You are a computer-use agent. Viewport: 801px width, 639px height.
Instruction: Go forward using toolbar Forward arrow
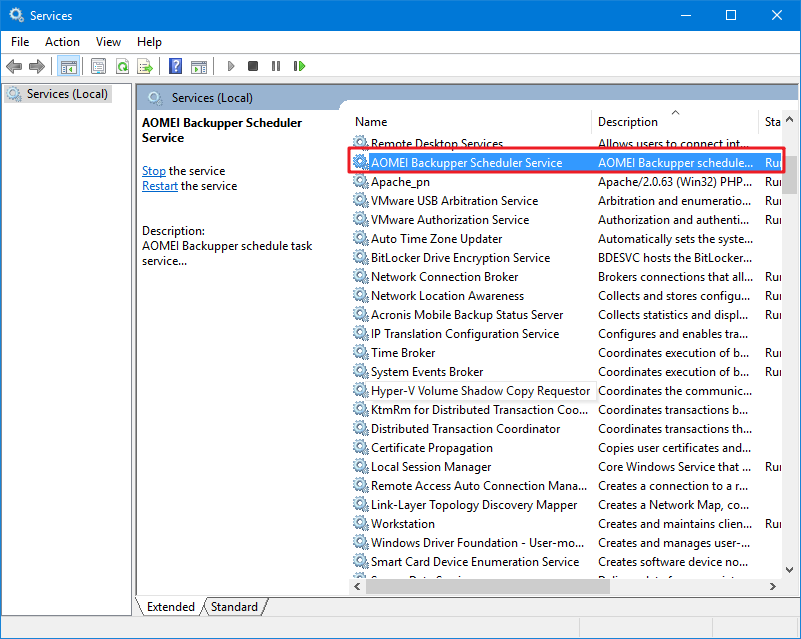(37, 66)
